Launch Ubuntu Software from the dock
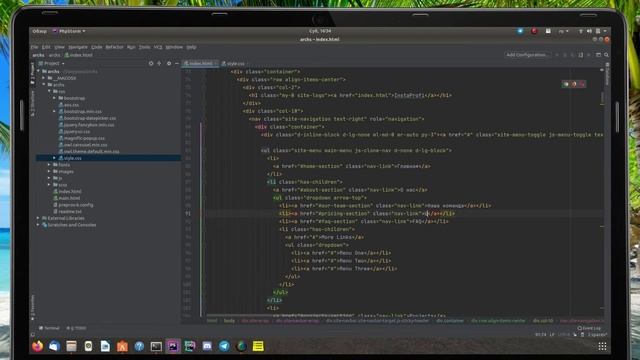This screenshot has width=640, height=360. [x=122, y=346]
